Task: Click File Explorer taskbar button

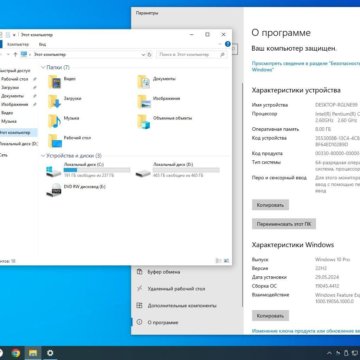Action: coord(33,353)
